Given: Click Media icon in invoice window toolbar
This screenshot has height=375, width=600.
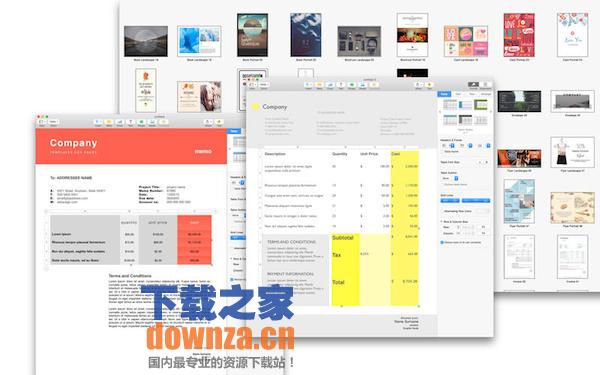Looking at the screenshot, I should coord(363,85).
